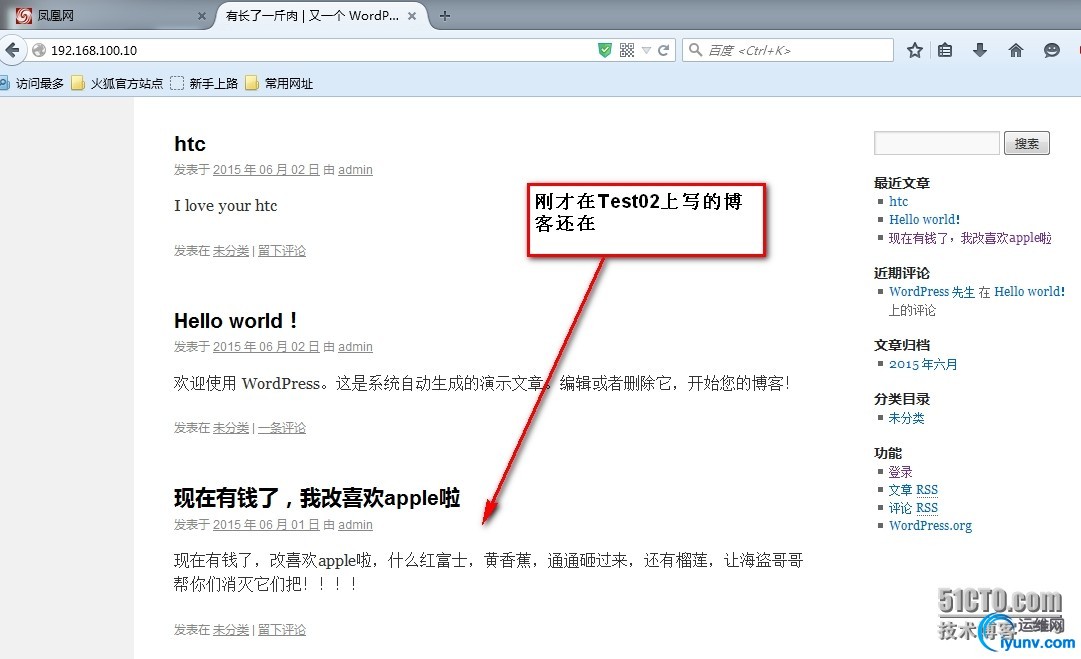Open 访问最多 bookmark
This screenshot has height=659, width=1081.
click(32, 83)
